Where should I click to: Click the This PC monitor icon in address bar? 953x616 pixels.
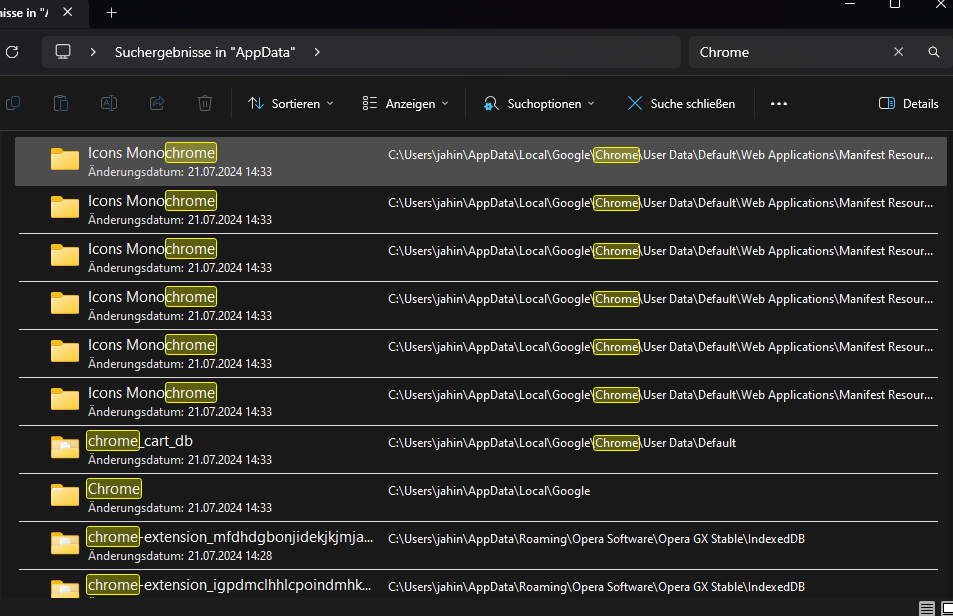pyautogui.click(x=63, y=52)
